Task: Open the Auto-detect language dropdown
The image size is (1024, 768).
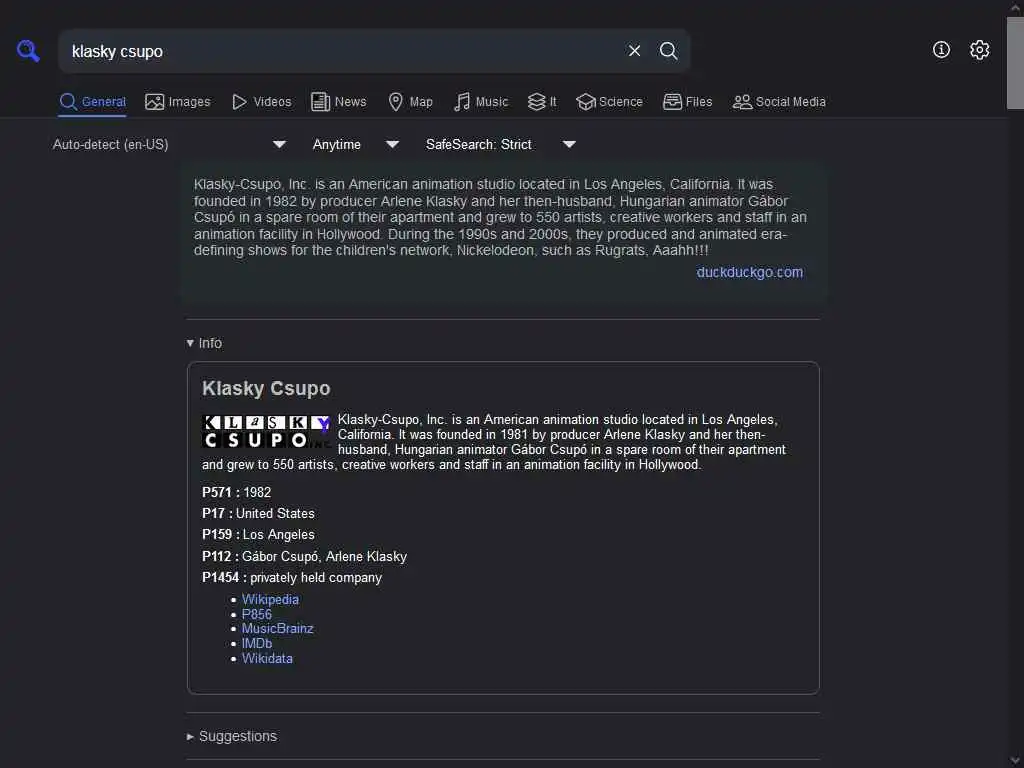Action: [169, 144]
